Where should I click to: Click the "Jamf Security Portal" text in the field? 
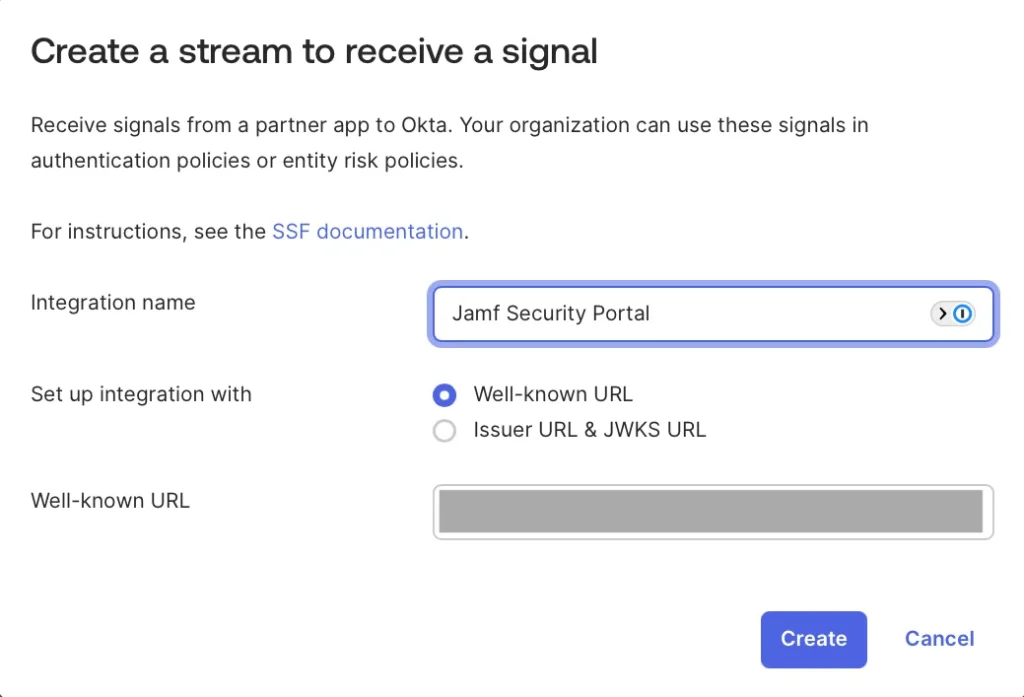pos(551,314)
